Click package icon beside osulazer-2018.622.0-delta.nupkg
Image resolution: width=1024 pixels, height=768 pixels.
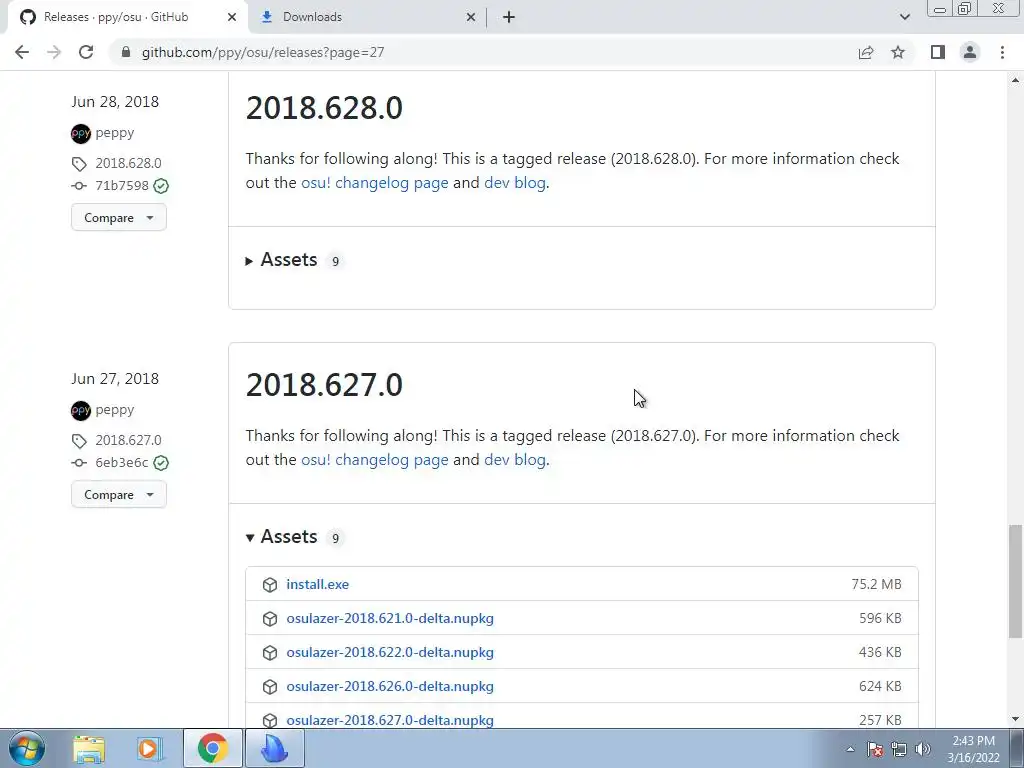coord(270,652)
